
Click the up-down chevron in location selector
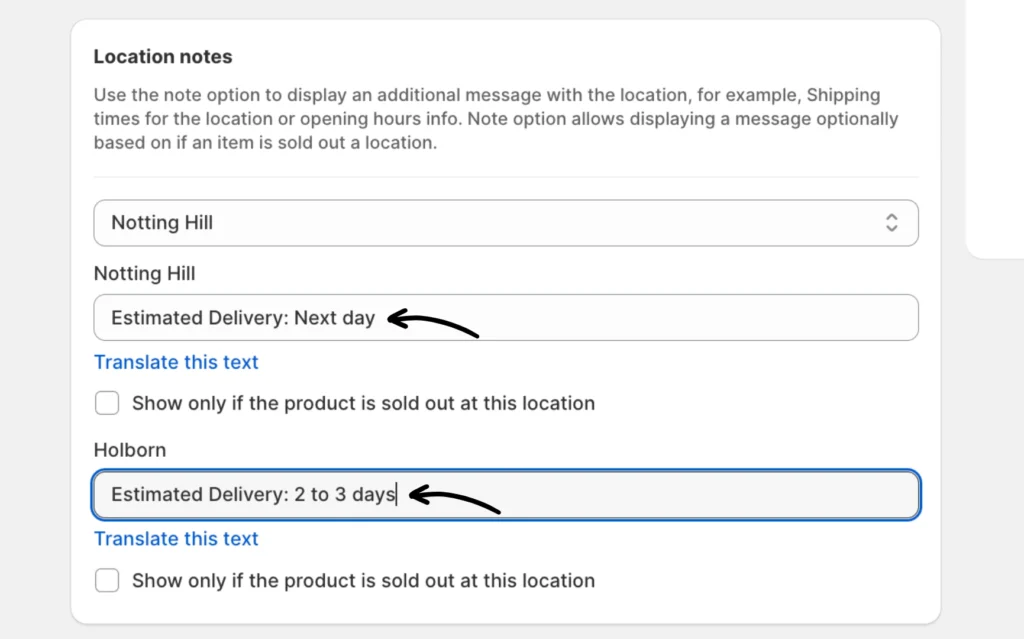(891, 223)
